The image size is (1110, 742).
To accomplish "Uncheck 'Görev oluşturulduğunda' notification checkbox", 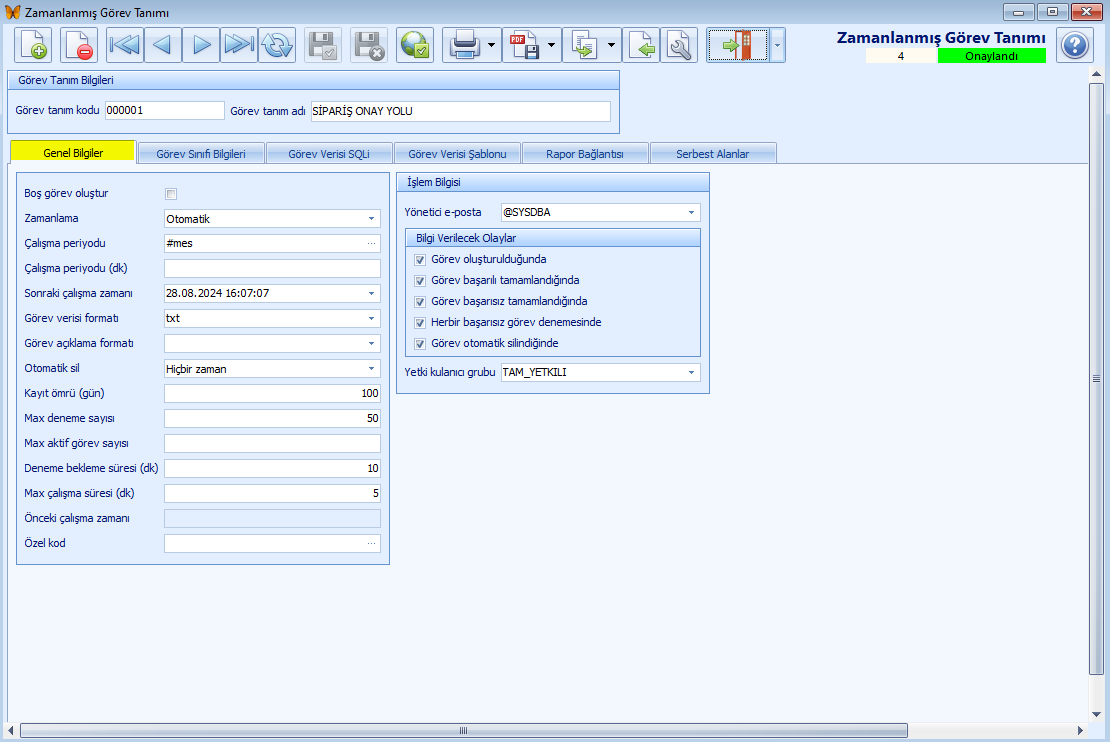I will 420,260.
